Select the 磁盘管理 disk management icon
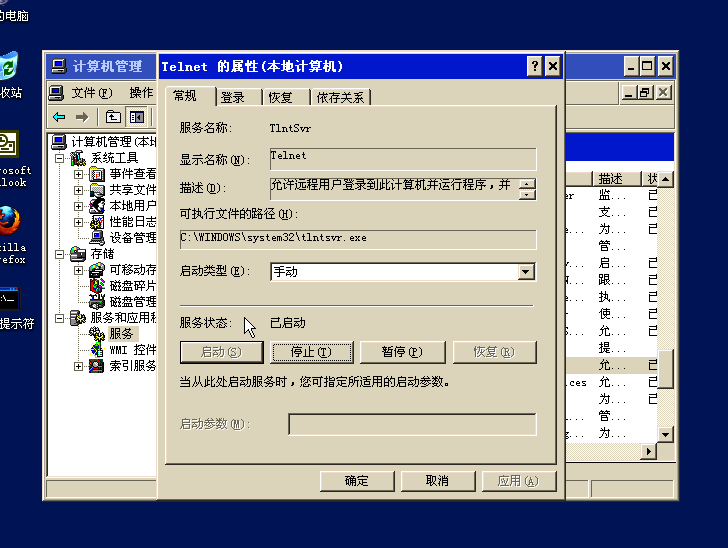The width and height of the screenshot is (728, 548). [x=97, y=302]
